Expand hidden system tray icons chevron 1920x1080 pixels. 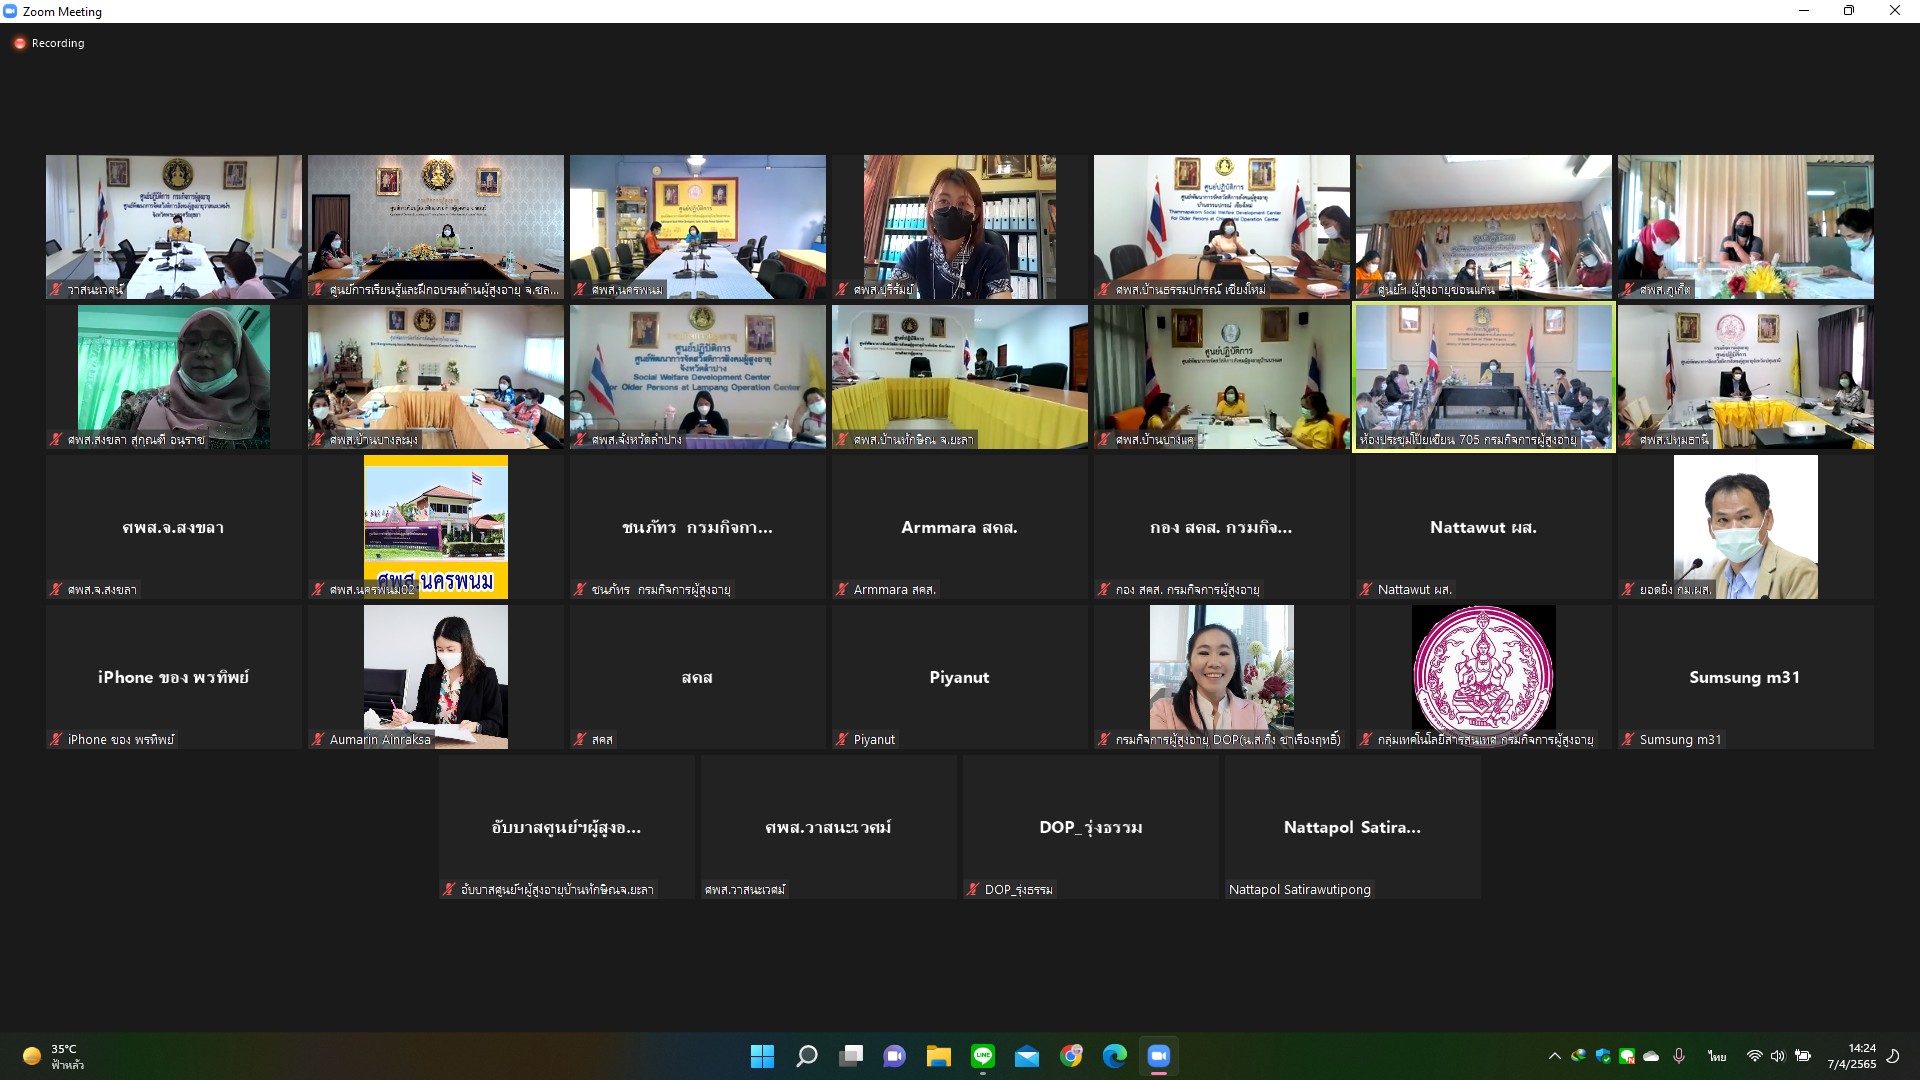(1554, 1056)
